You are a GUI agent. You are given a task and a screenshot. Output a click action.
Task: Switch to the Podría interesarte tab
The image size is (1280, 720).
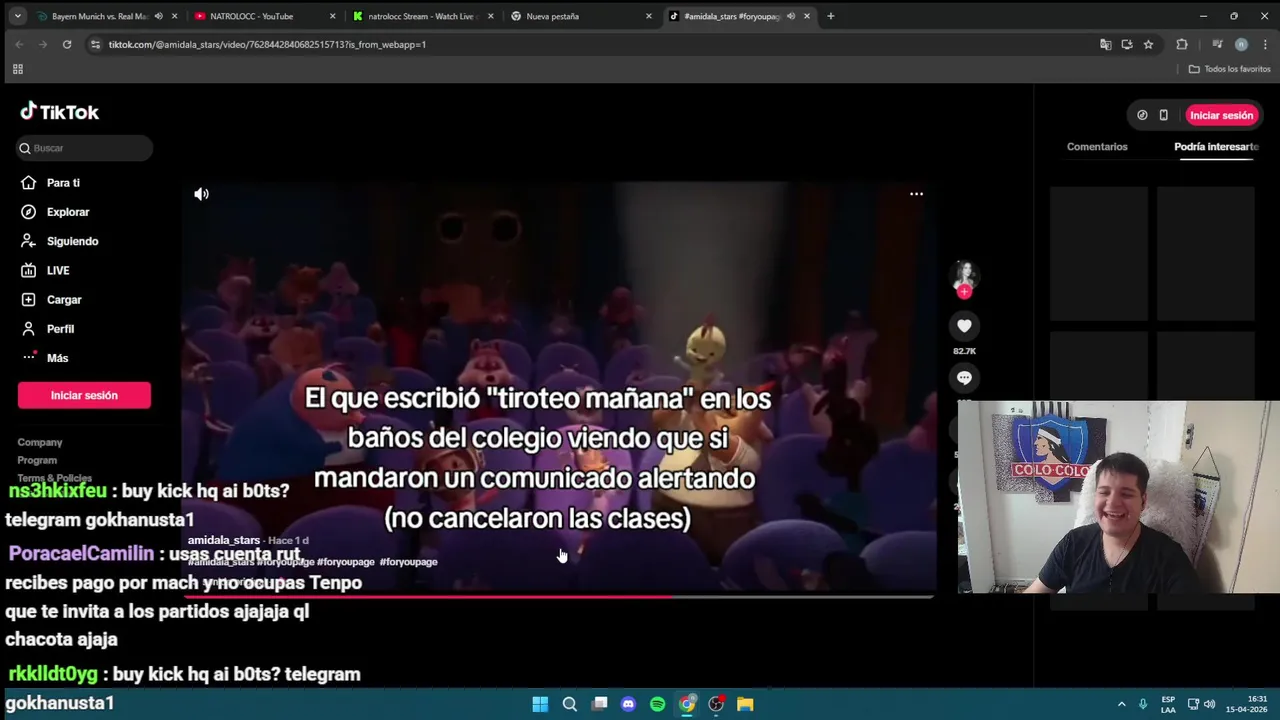pyautogui.click(x=1216, y=147)
